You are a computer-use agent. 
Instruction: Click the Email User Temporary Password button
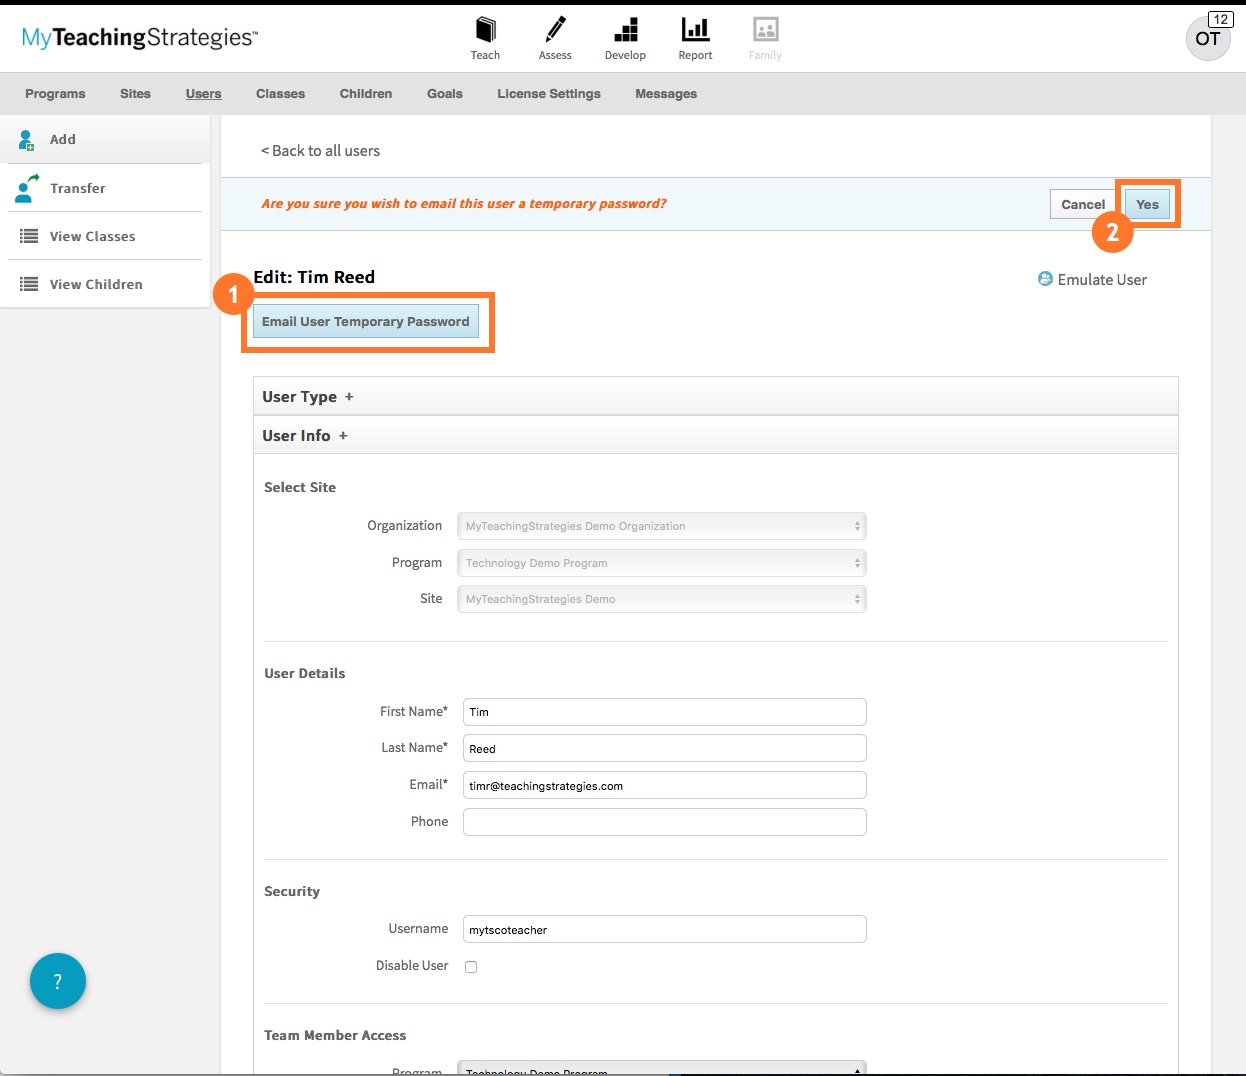365,321
